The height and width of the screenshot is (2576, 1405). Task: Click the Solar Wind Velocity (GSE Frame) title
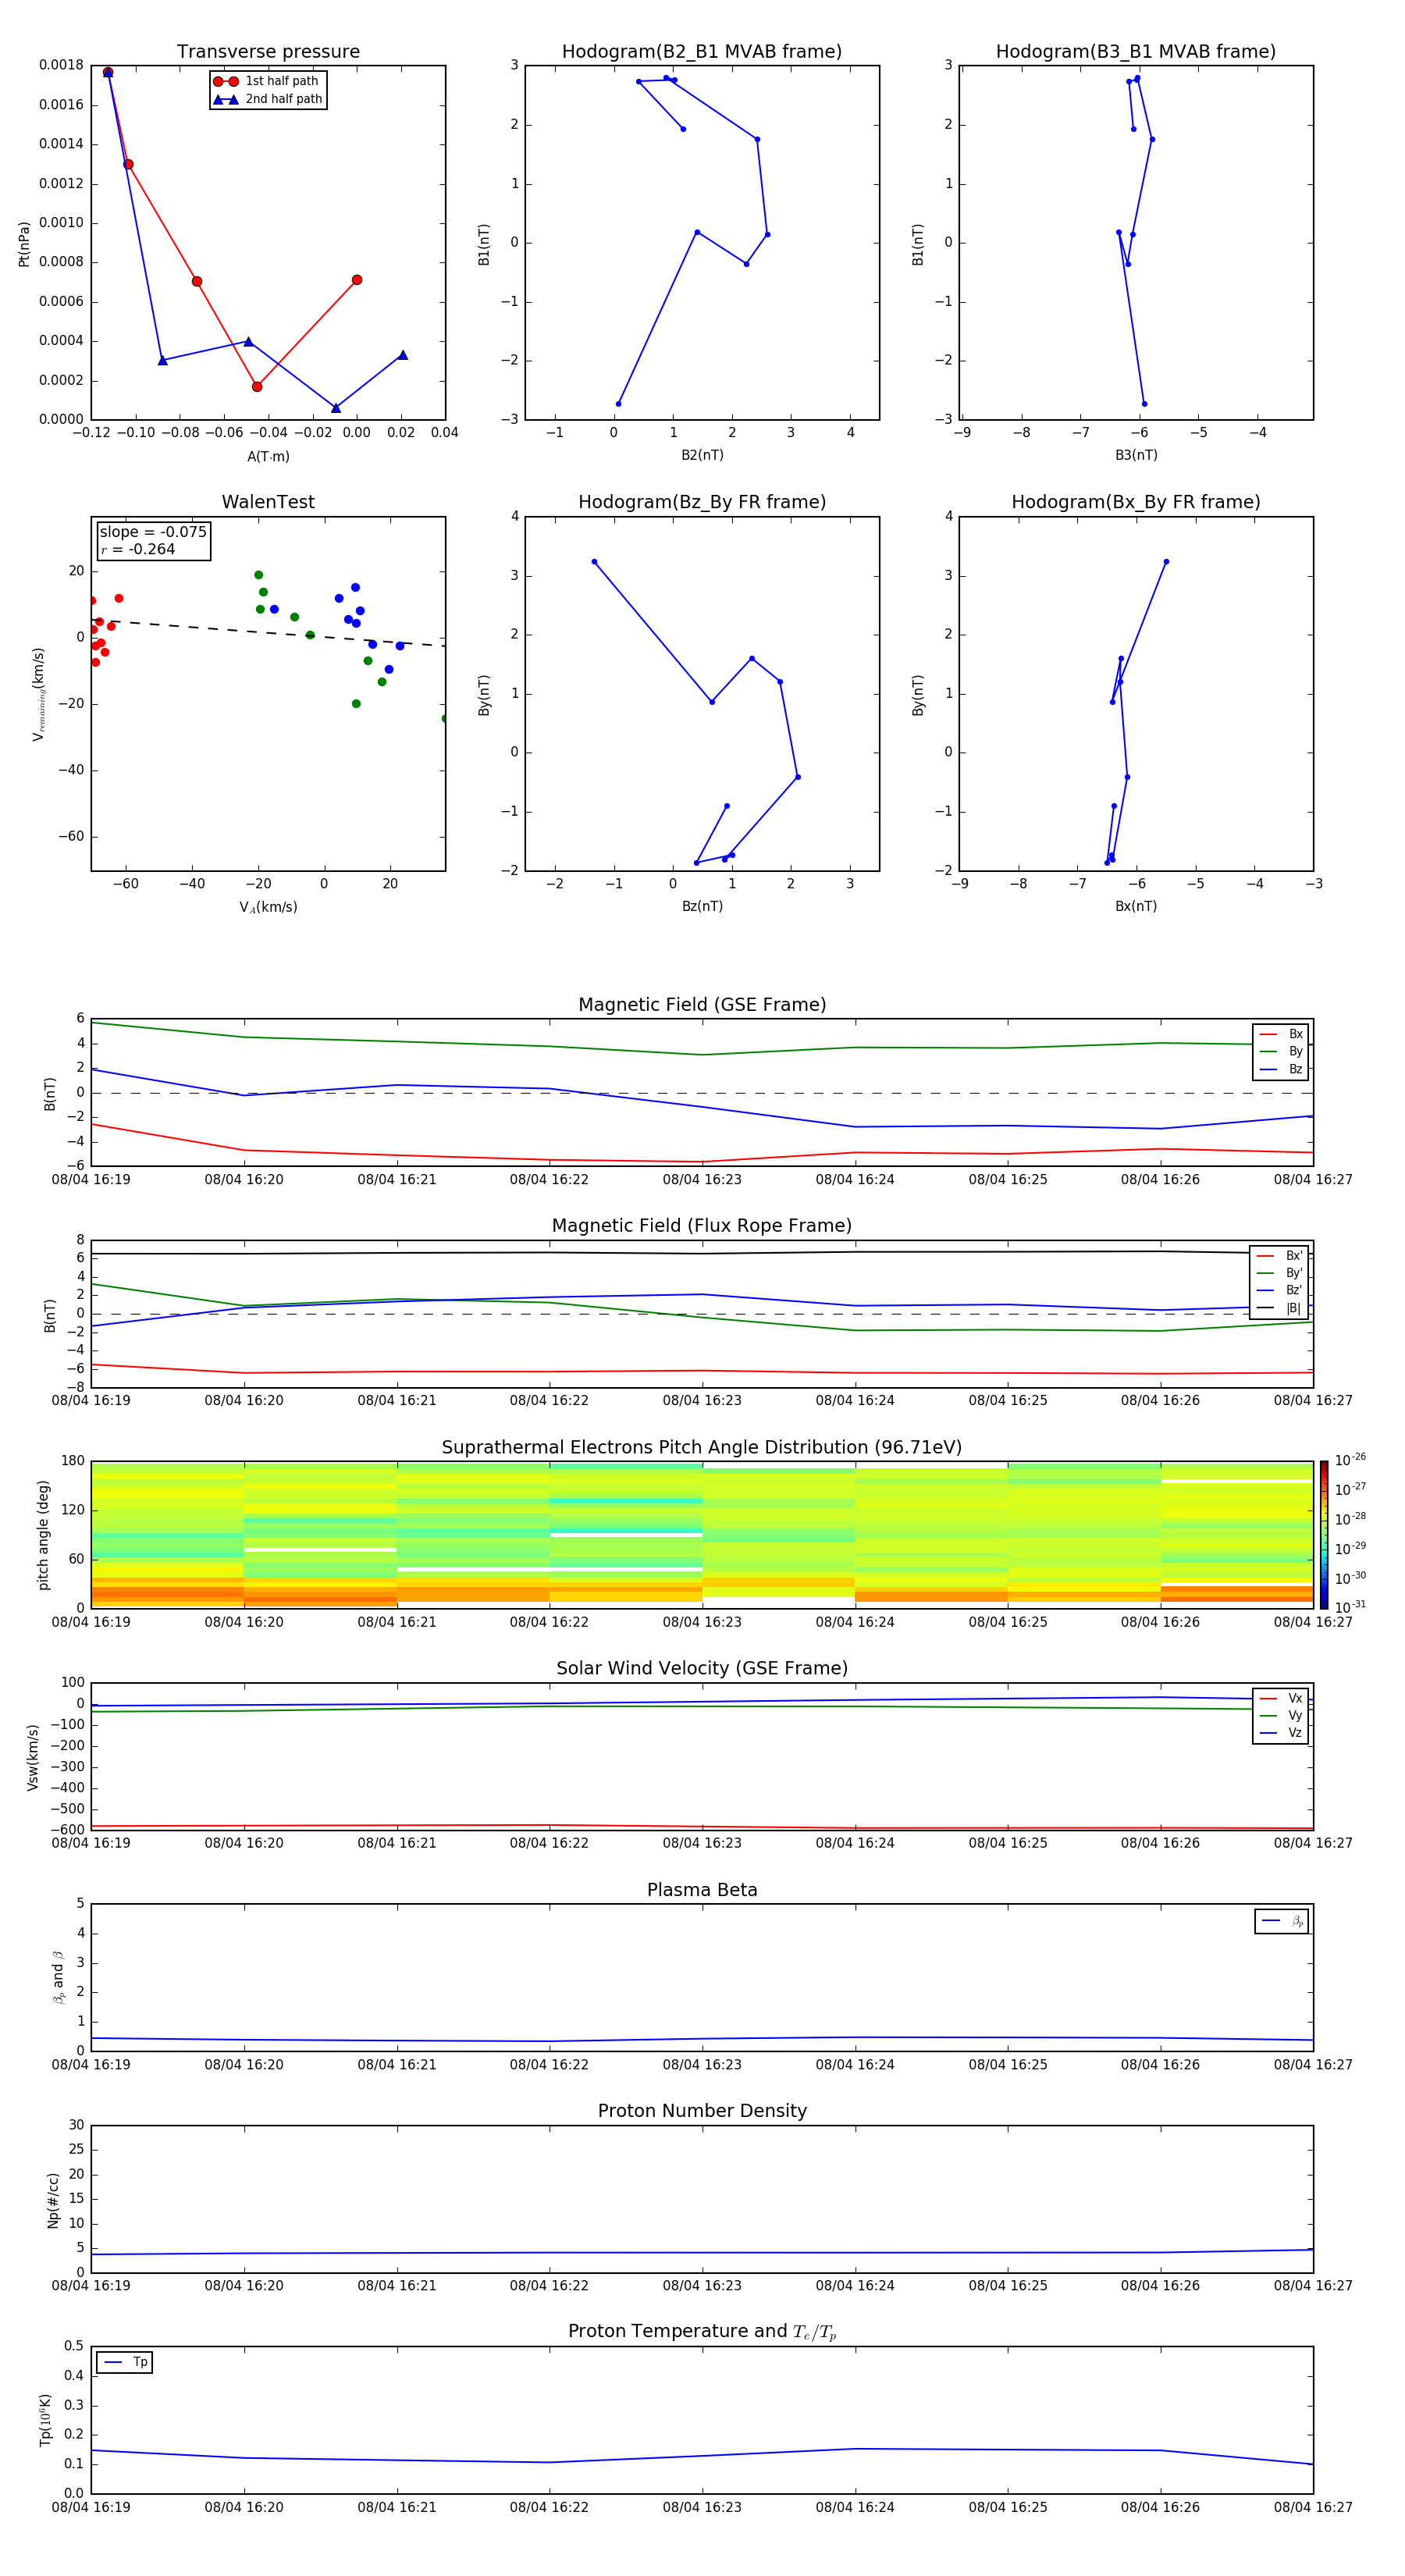pyautogui.click(x=702, y=1669)
